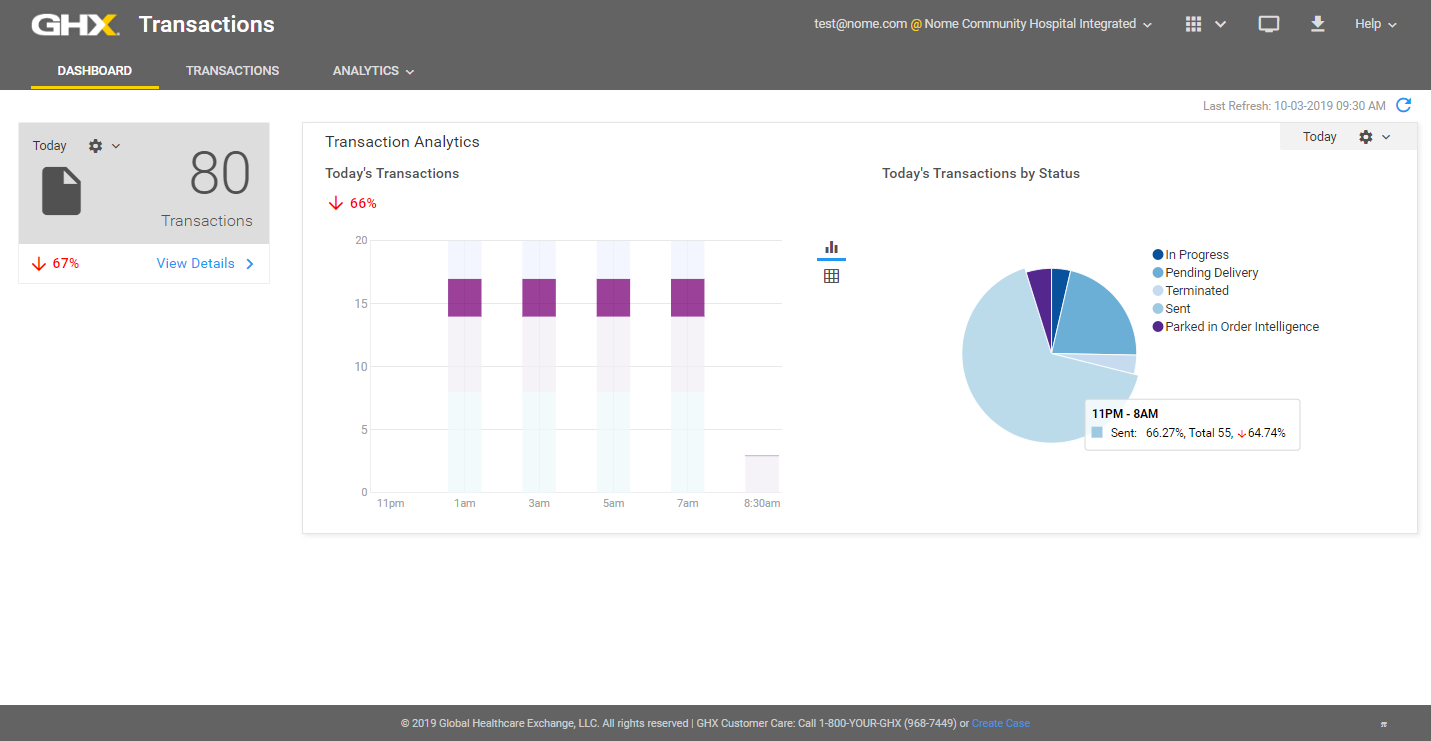The image size is (1431, 741).
Task: Toggle the In Progress legend item
Action: tap(1196, 255)
